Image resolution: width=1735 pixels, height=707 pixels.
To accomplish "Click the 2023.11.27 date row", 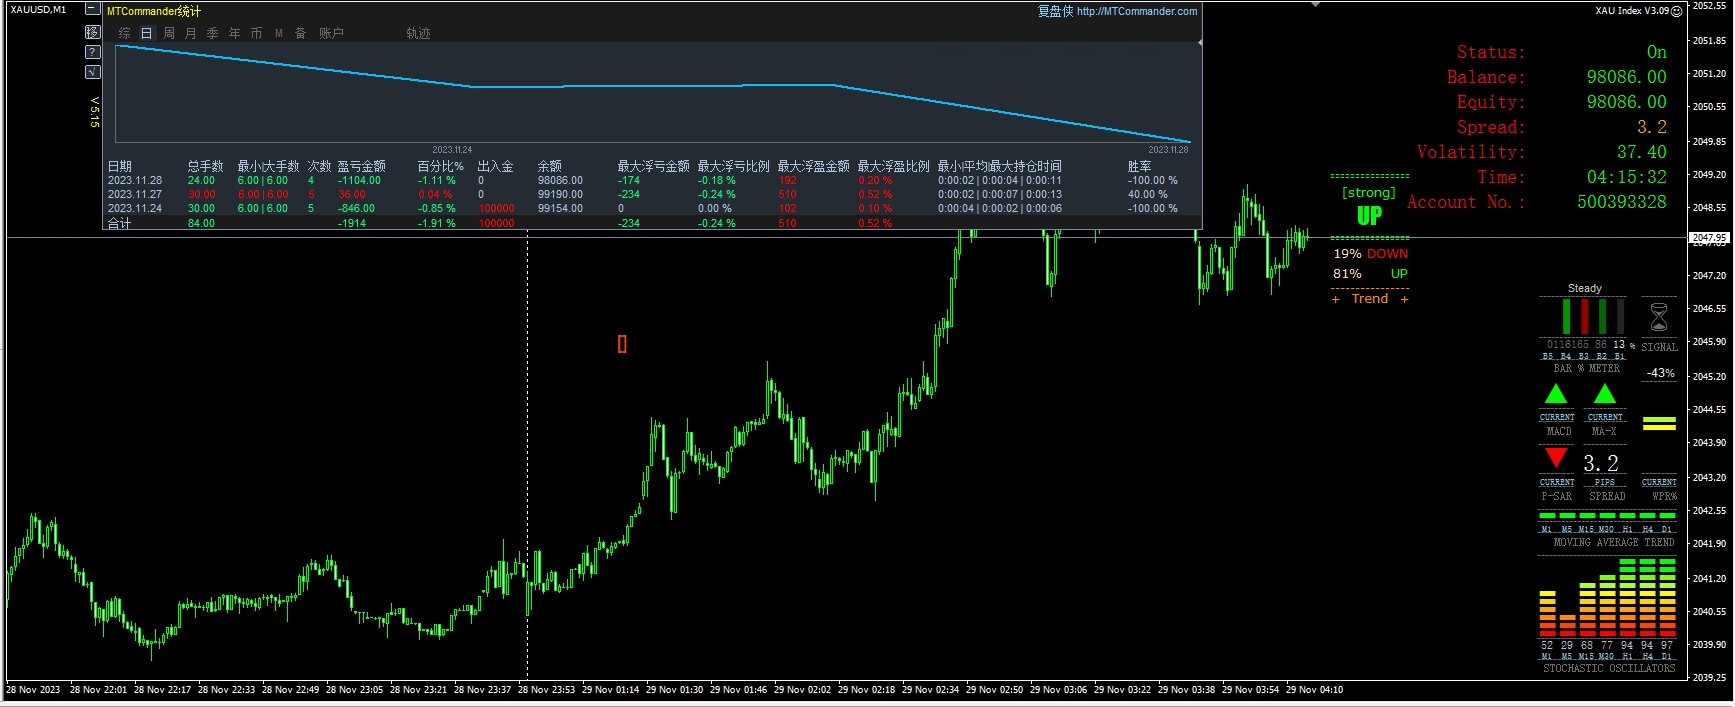I will pos(135,195).
